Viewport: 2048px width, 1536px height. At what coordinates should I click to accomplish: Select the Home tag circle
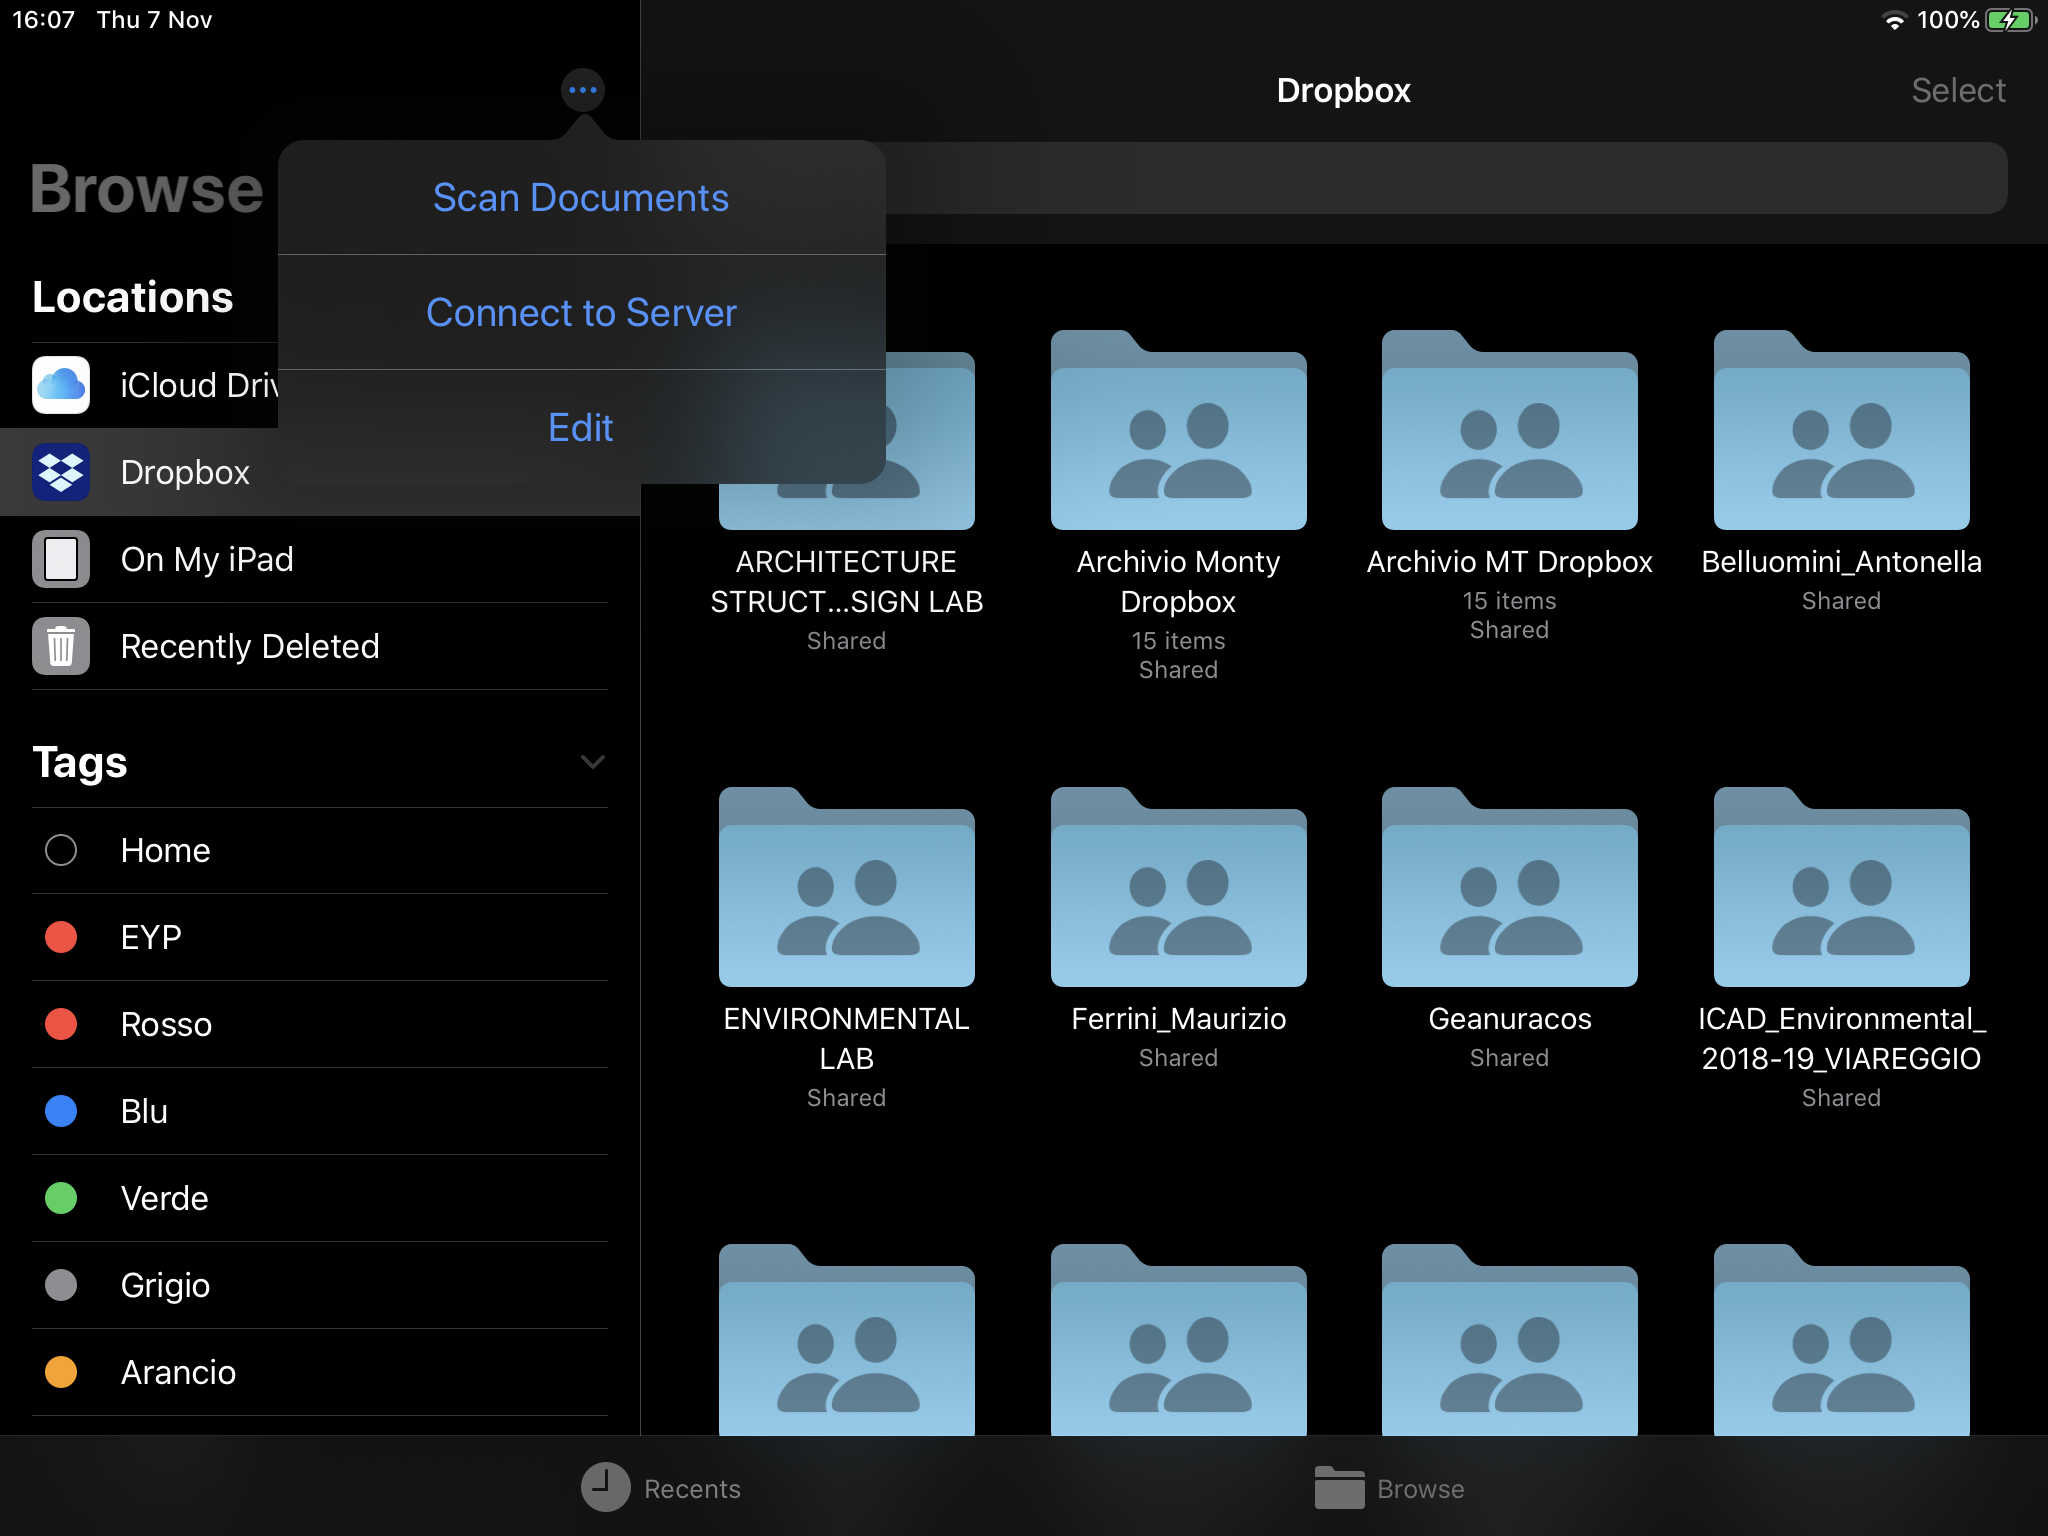[61, 850]
